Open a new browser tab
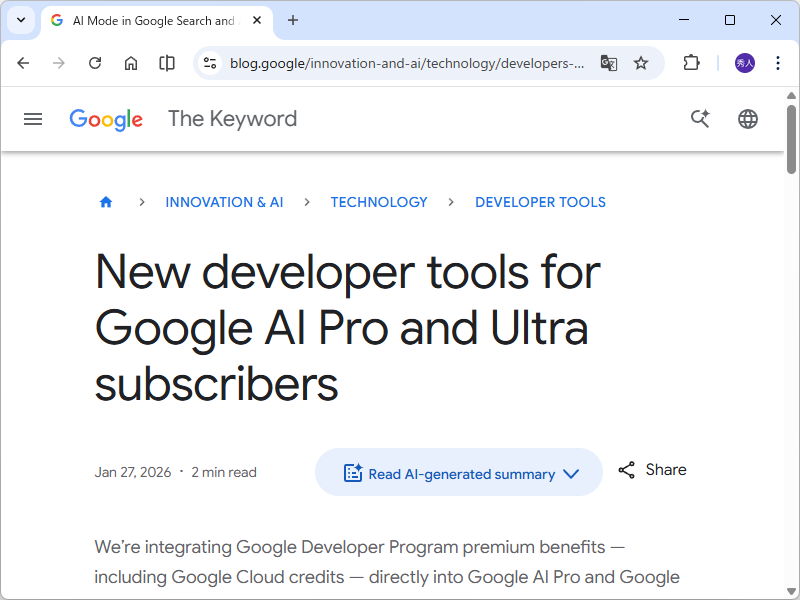Screen dimensions: 800x600 click(293, 20)
